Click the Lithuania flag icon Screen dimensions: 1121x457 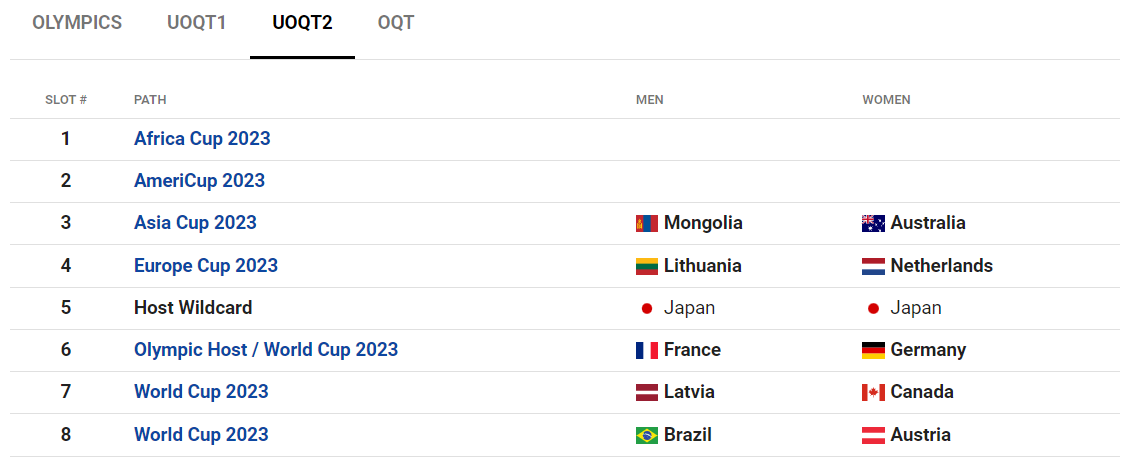[x=646, y=266]
